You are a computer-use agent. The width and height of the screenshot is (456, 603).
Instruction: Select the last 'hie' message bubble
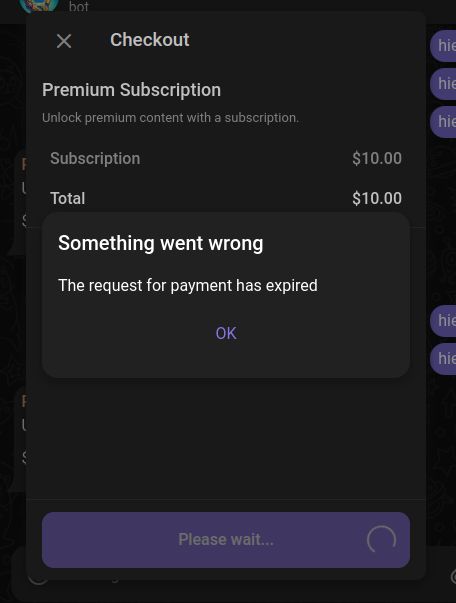(x=443, y=359)
